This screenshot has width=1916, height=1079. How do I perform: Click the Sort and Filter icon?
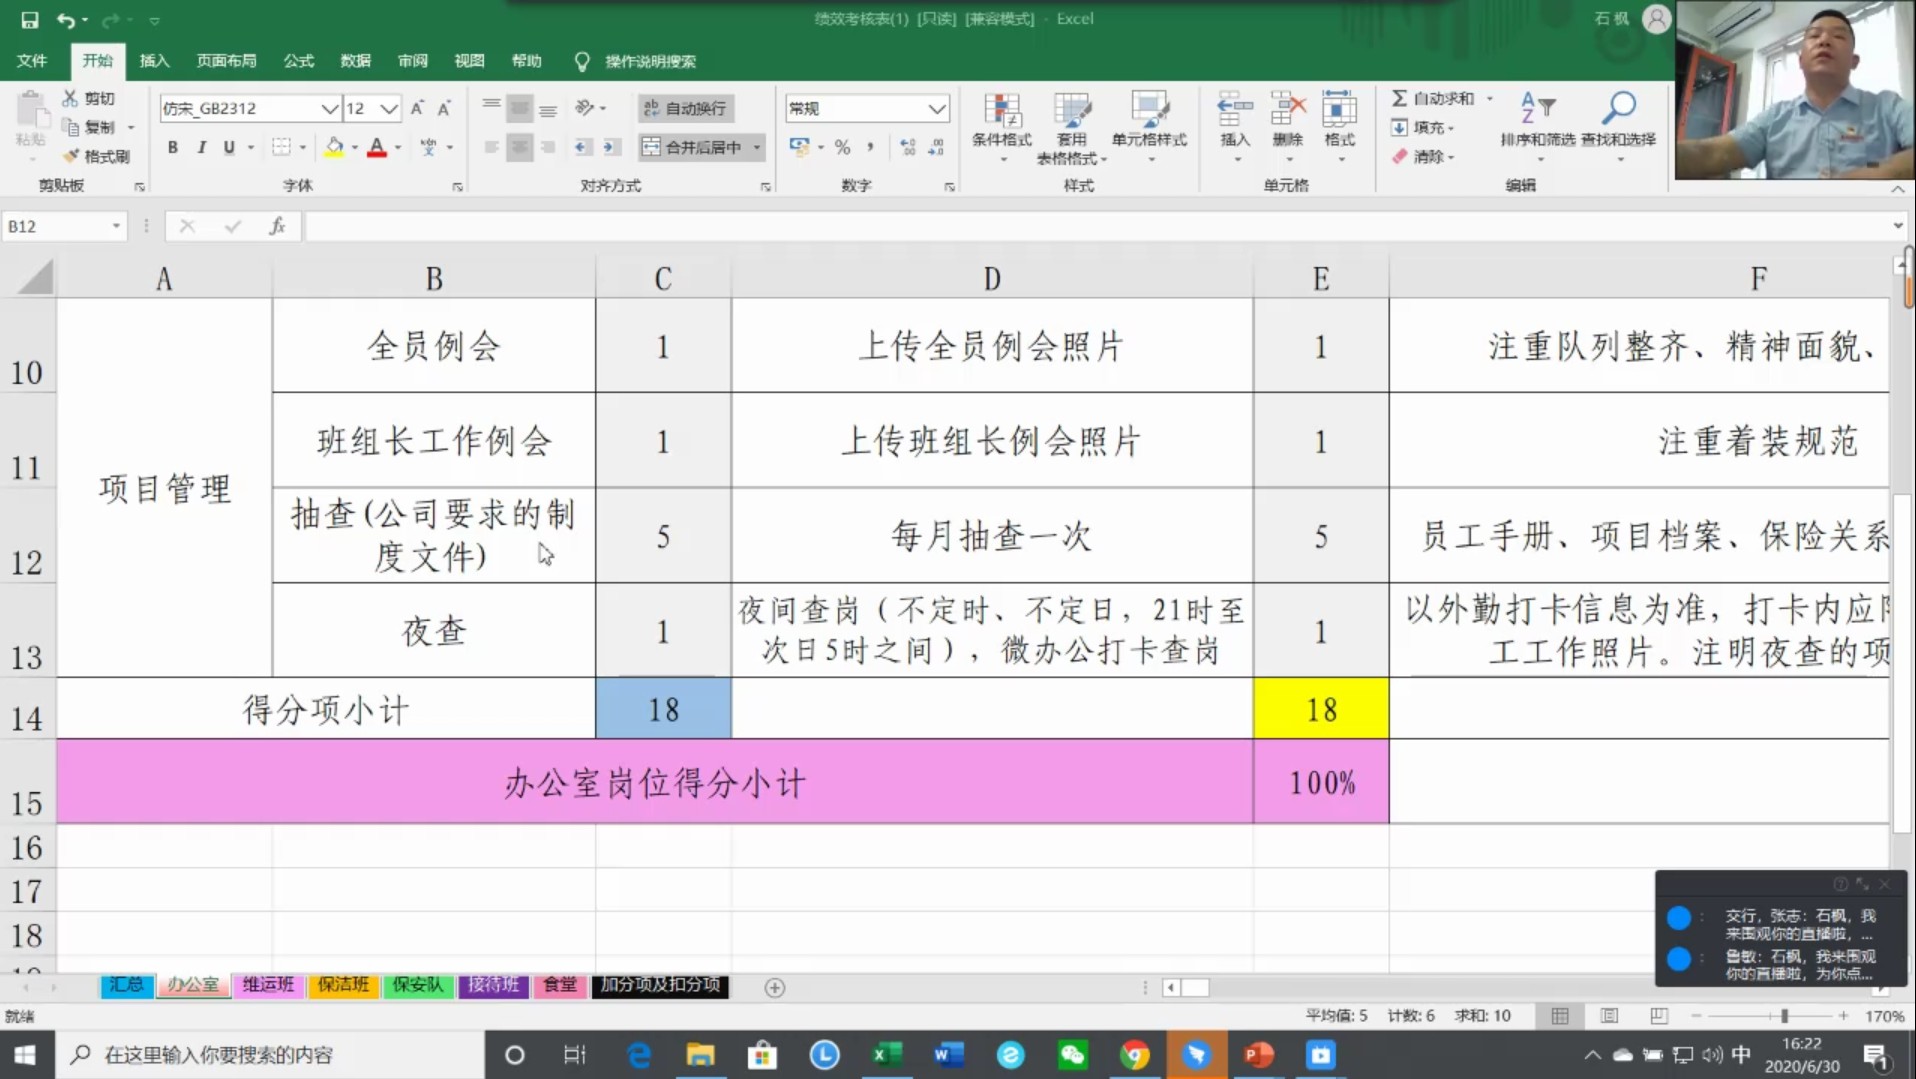(1536, 108)
